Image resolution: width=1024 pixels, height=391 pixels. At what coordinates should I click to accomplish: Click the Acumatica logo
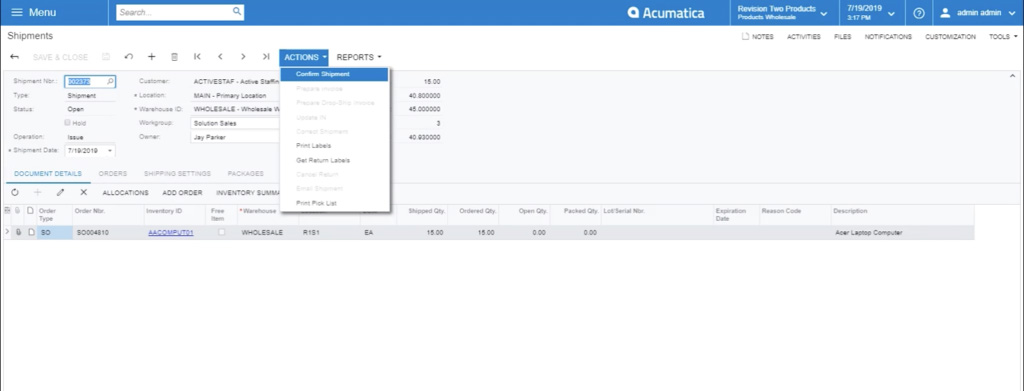[x=665, y=12]
